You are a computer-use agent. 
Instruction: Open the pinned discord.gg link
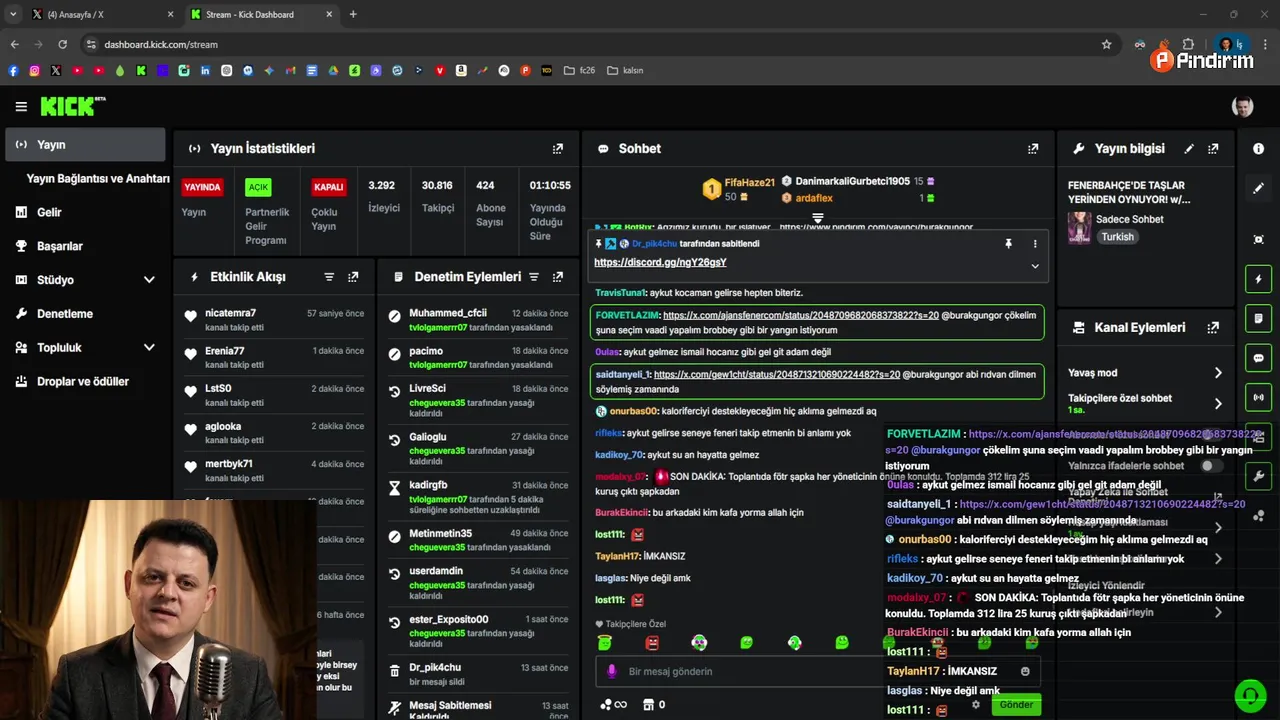(x=660, y=262)
